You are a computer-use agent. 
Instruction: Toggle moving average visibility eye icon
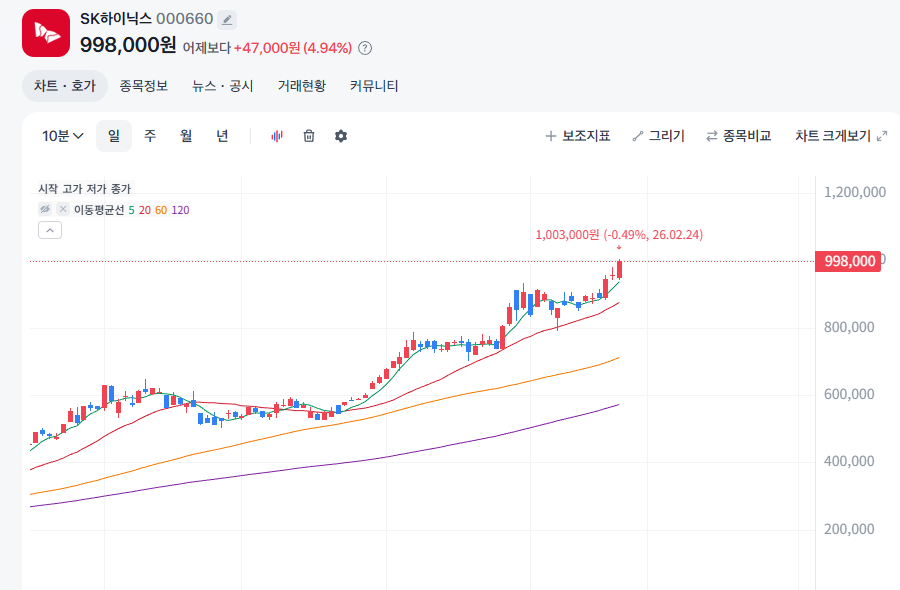(45, 209)
